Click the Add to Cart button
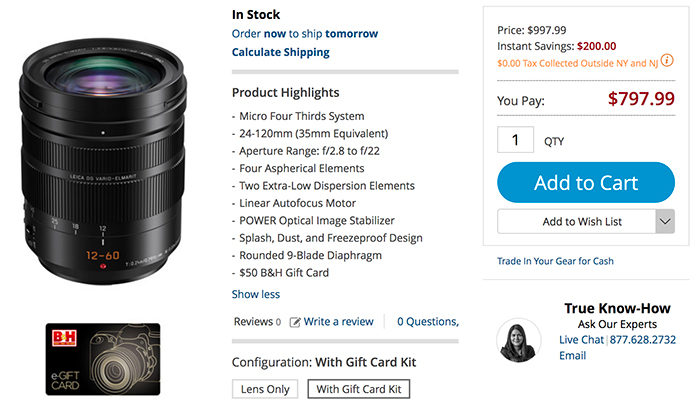700x404 pixels. pyautogui.click(x=586, y=182)
